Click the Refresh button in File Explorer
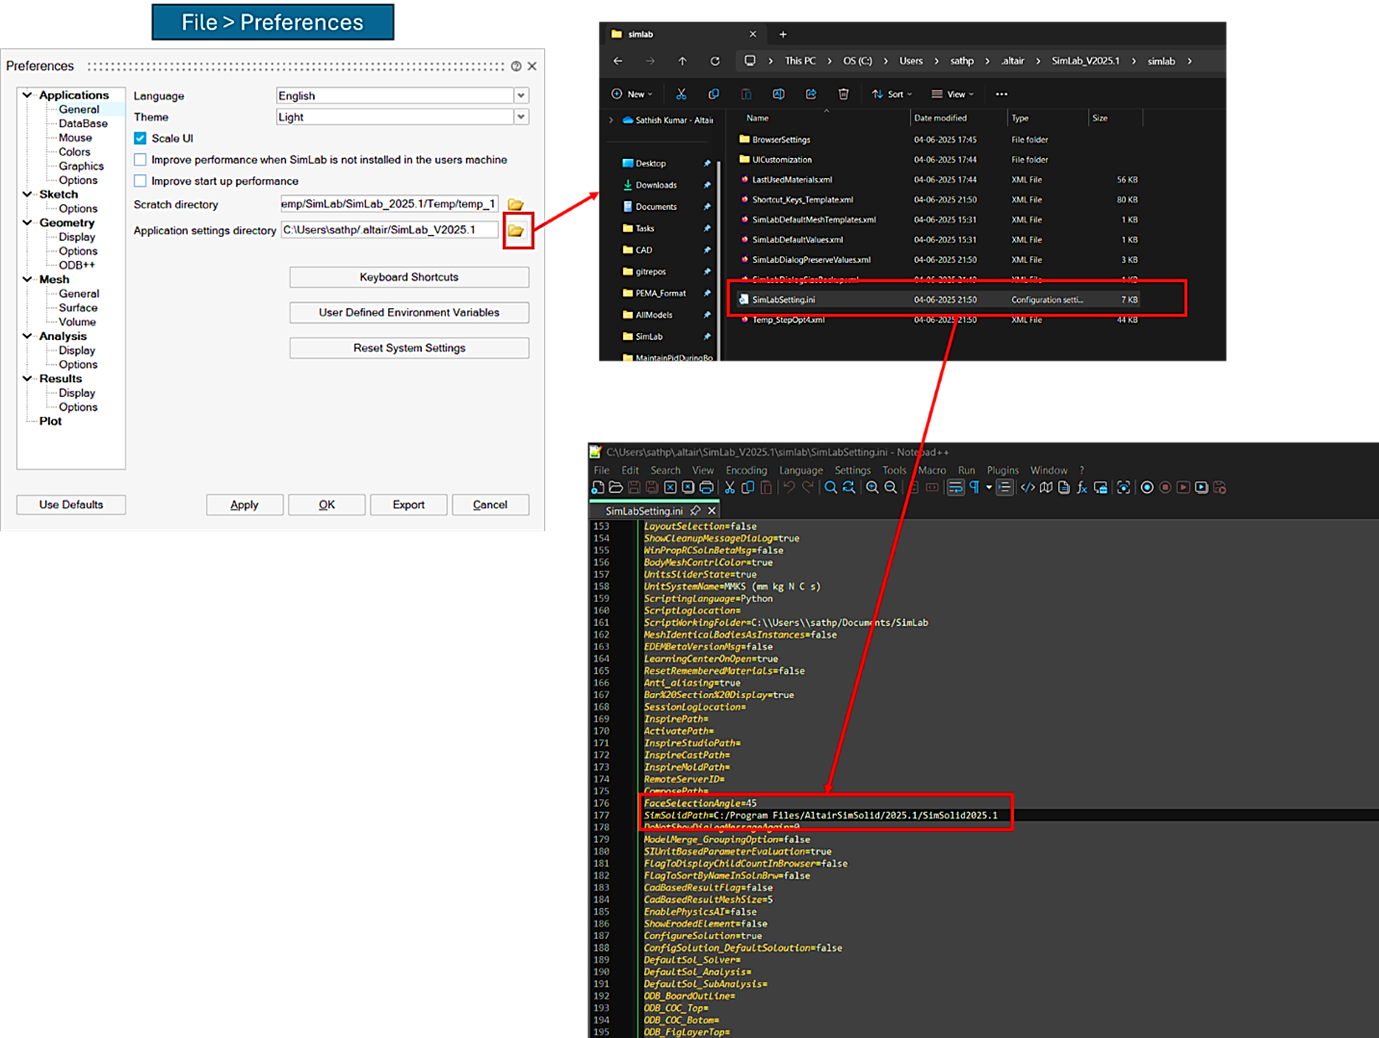 [715, 61]
